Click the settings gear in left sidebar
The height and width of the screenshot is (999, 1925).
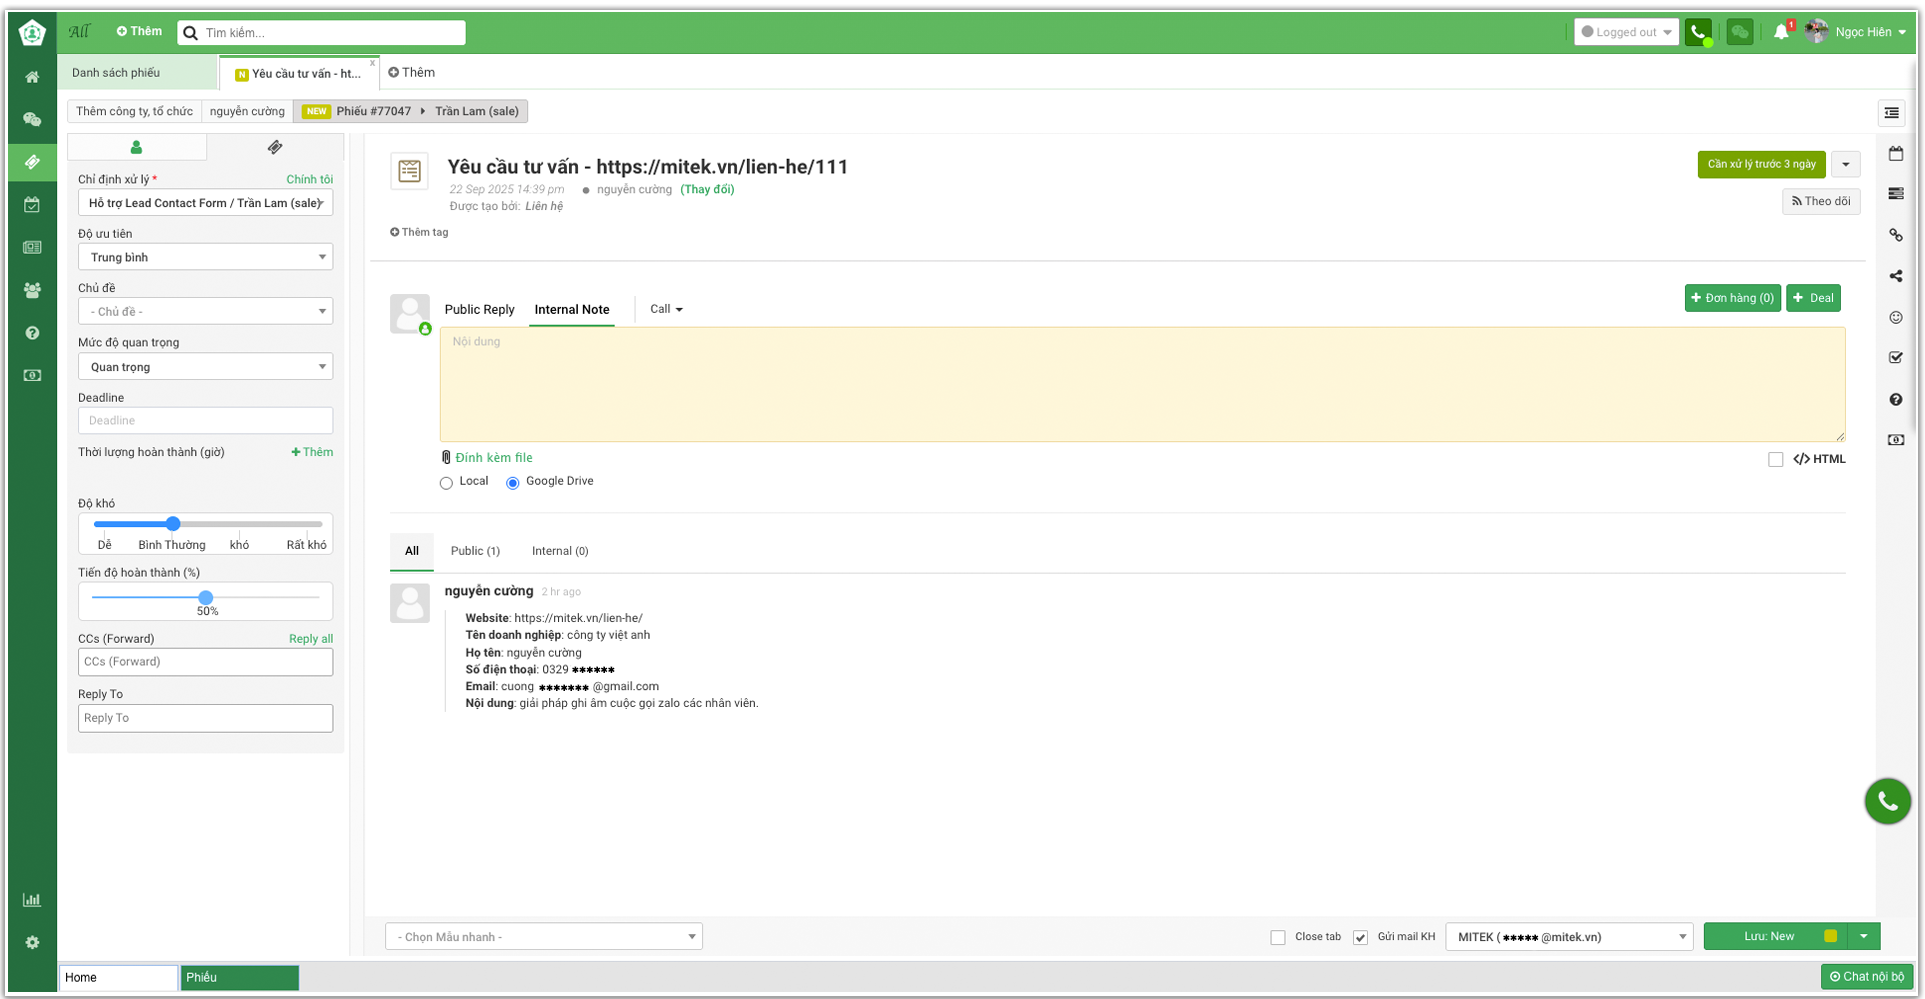pyautogui.click(x=32, y=942)
